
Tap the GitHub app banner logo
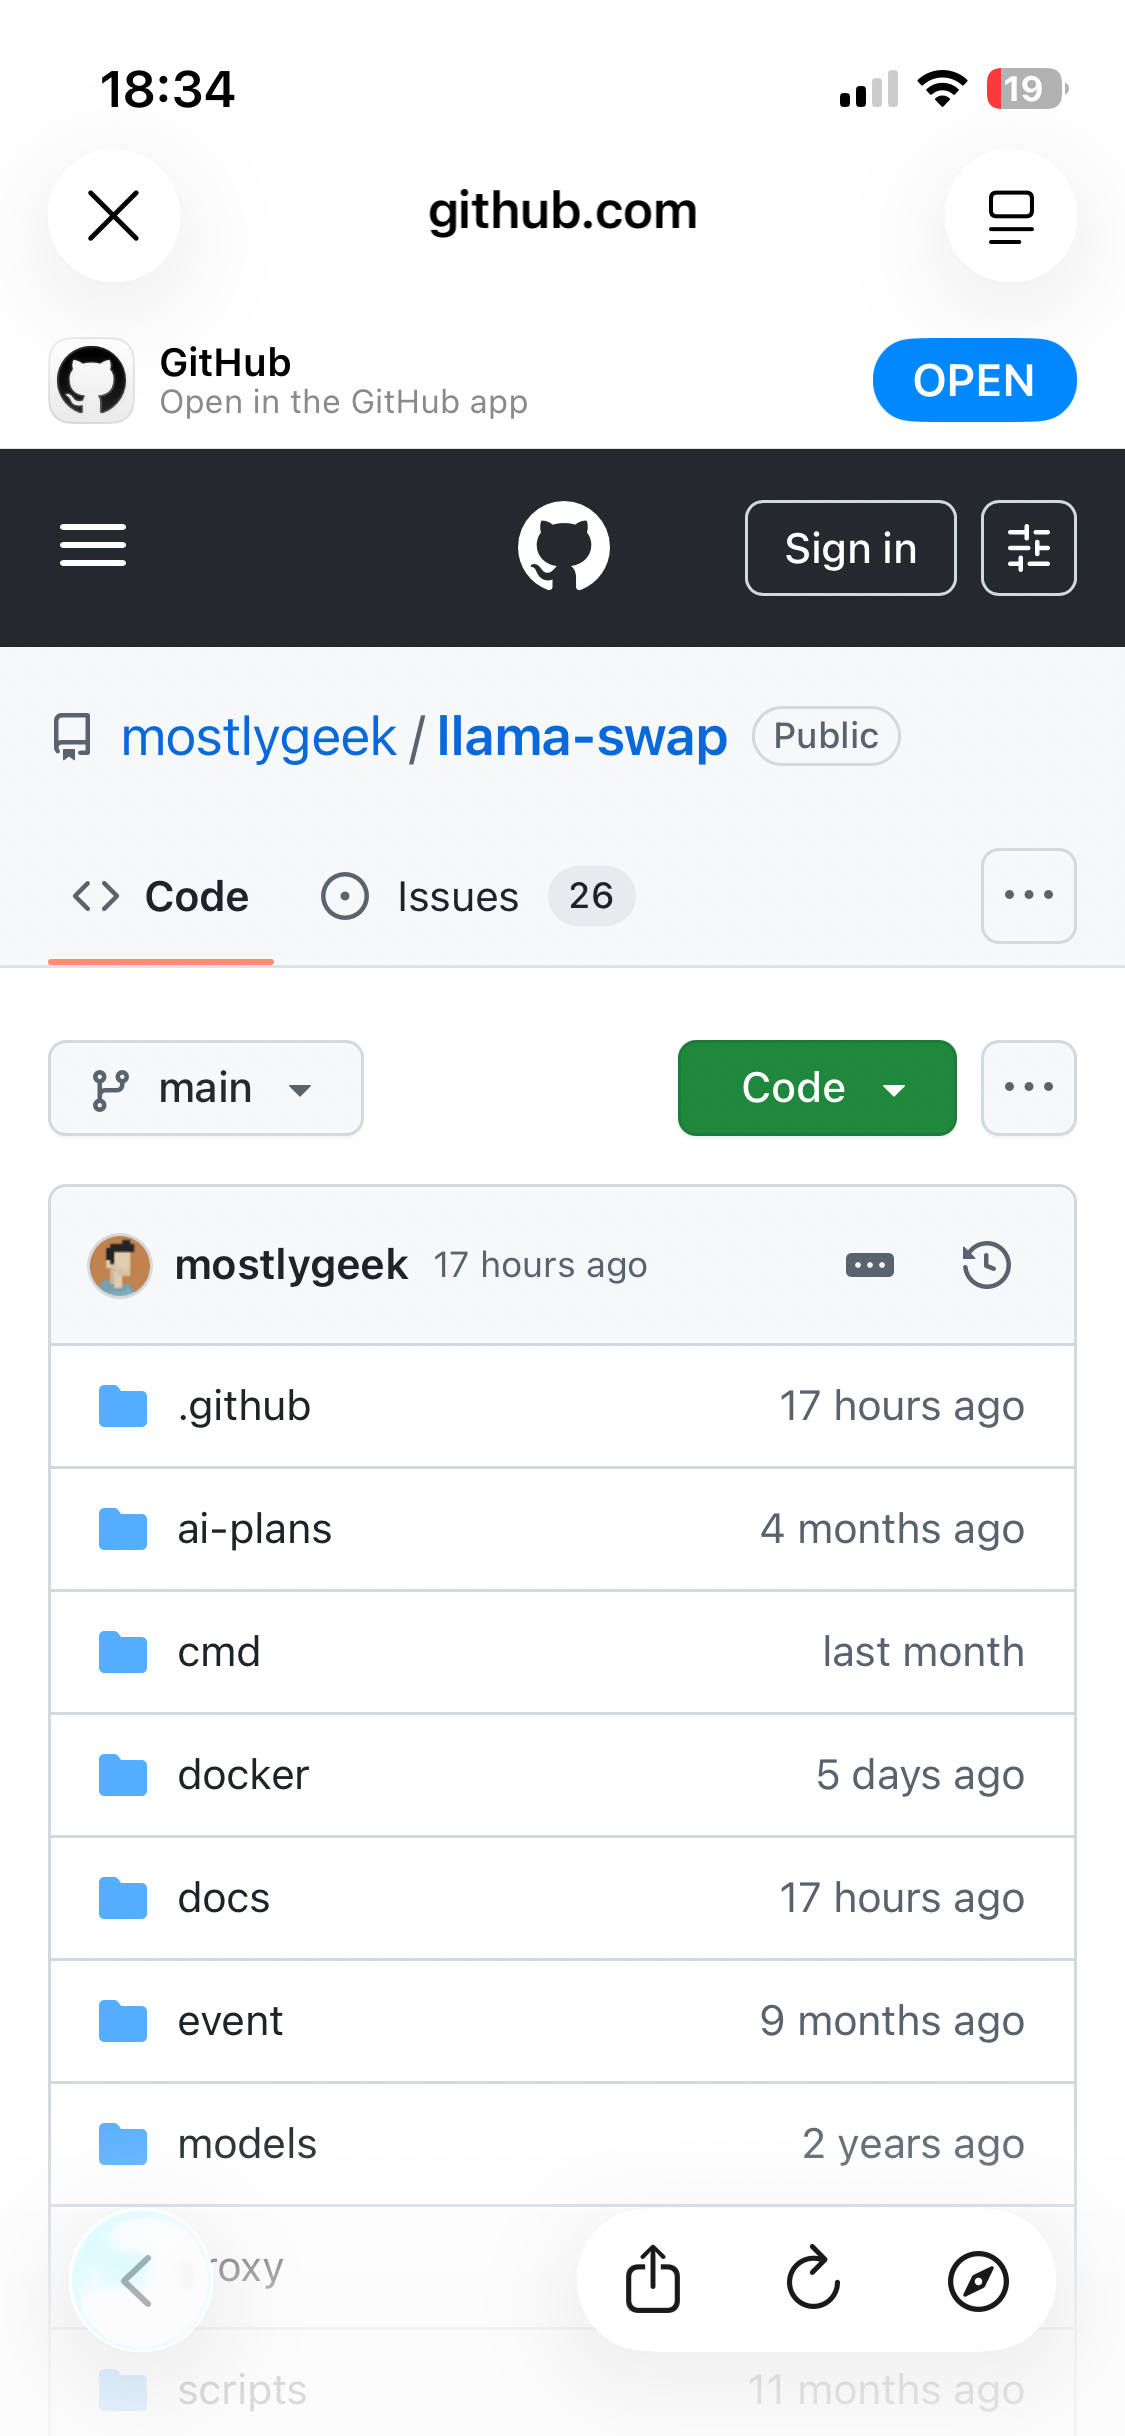pyautogui.click(x=92, y=380)
